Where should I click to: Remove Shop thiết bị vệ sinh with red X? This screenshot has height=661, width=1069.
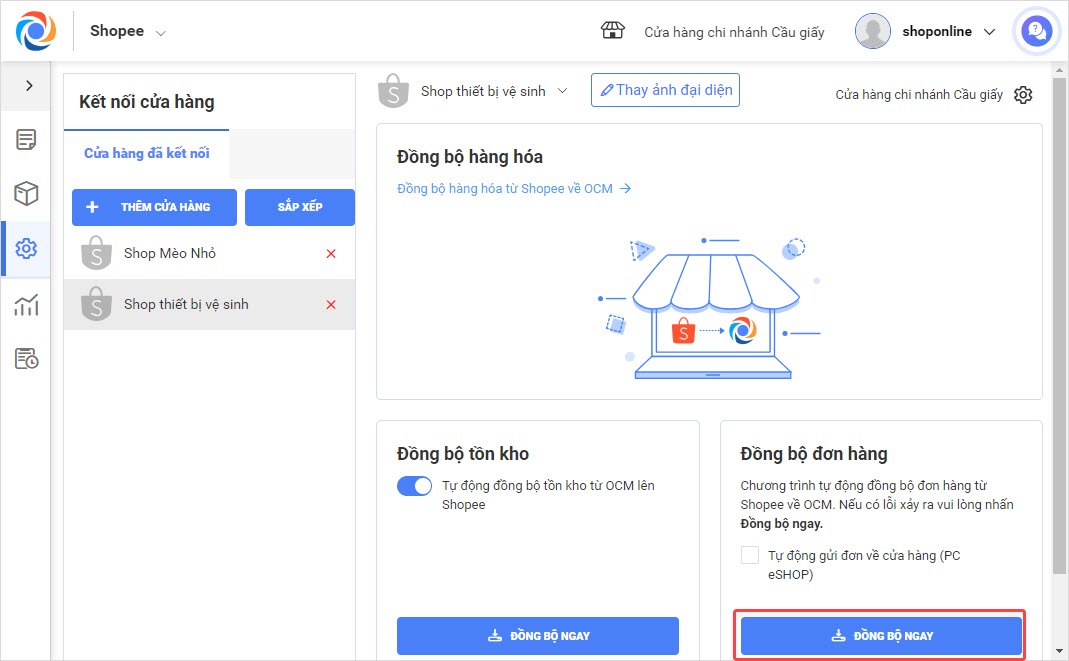tap(331, 304)
